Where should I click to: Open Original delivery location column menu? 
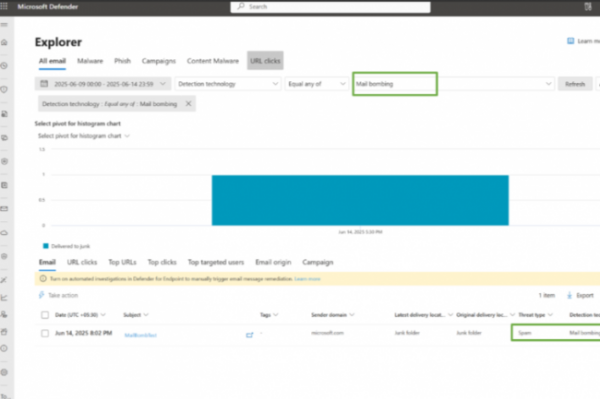tap(485, 315)
